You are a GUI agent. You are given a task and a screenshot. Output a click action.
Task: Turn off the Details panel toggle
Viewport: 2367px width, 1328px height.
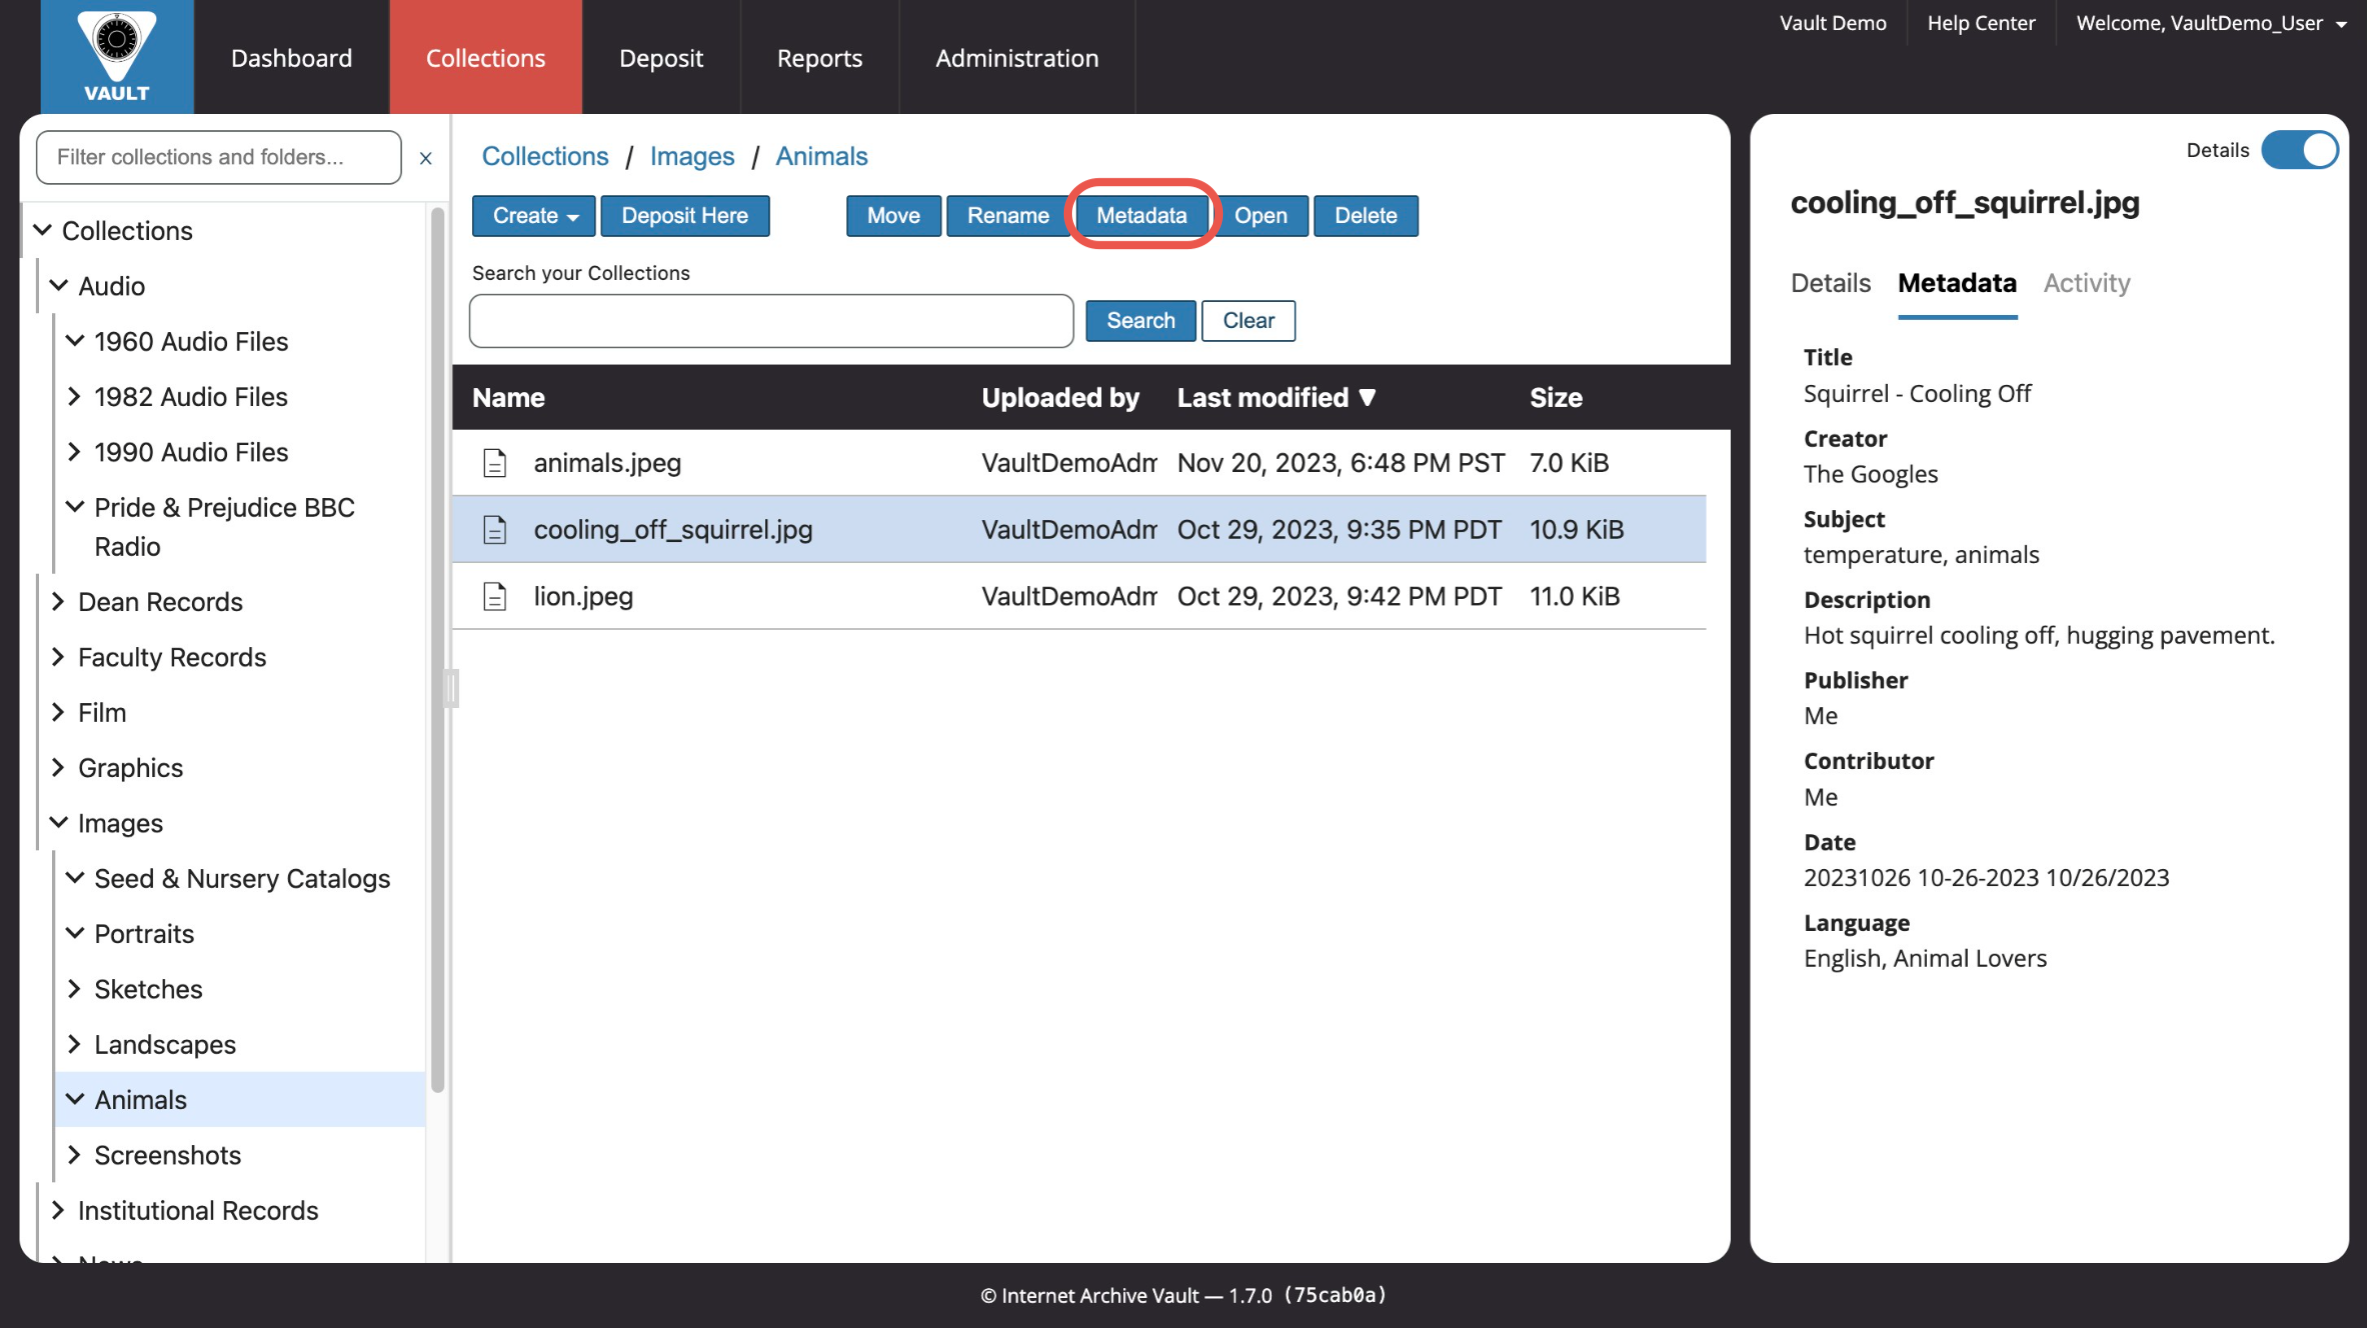click(x=2299, y=150)
